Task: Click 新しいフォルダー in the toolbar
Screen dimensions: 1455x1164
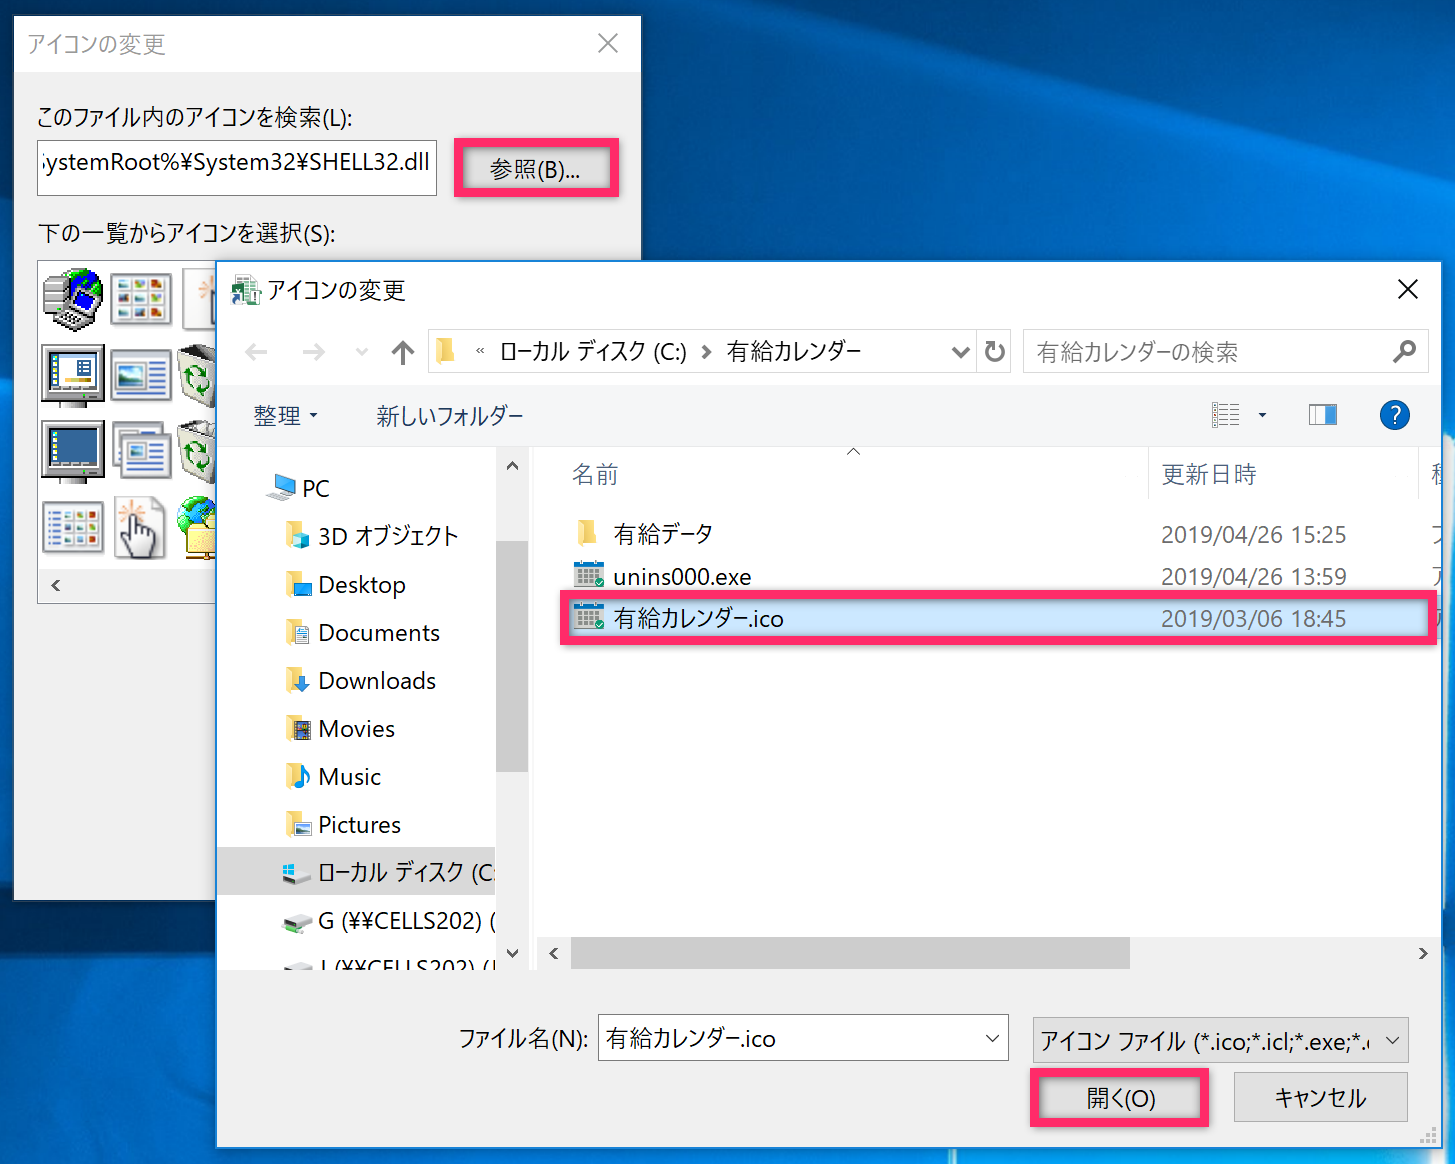Action: [x=449, y=416]
